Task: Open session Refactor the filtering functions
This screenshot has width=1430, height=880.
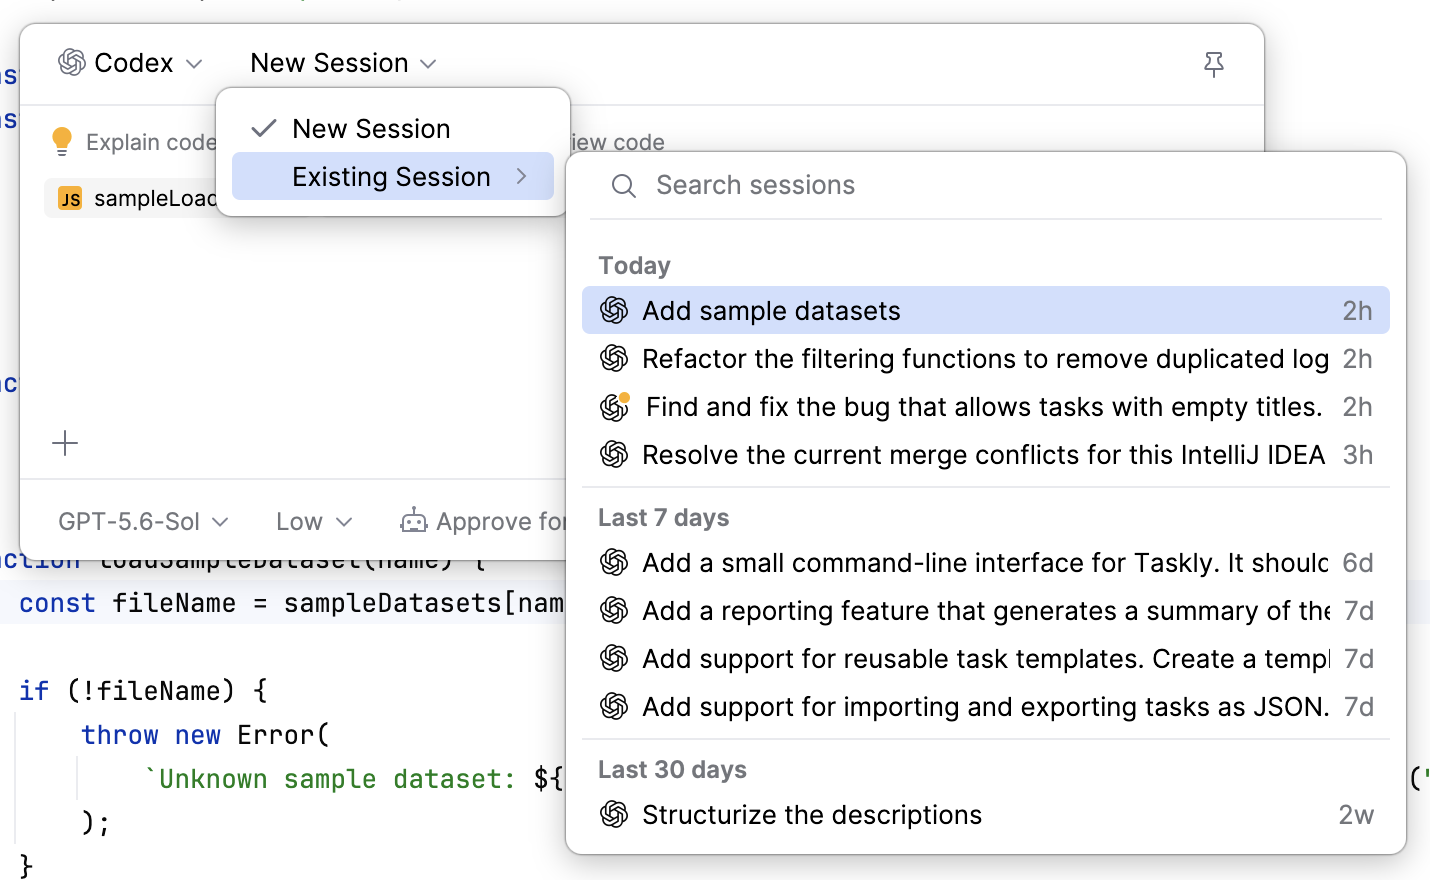Action: tap(986, 359)
